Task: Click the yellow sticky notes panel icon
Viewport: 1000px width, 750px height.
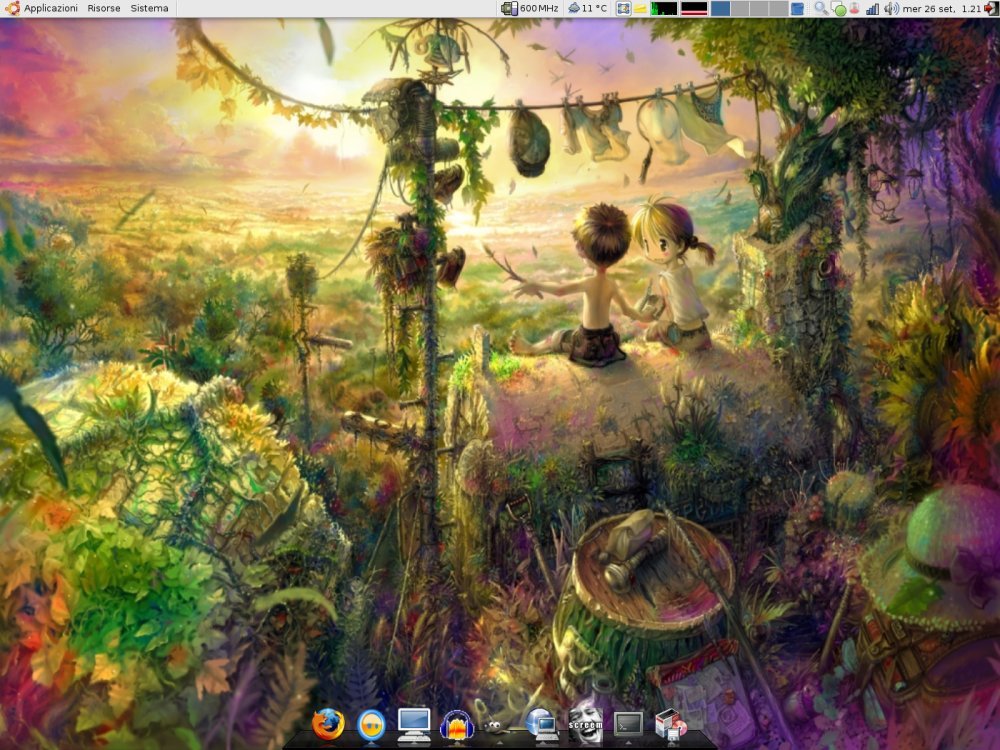Action: click(640, 8)
